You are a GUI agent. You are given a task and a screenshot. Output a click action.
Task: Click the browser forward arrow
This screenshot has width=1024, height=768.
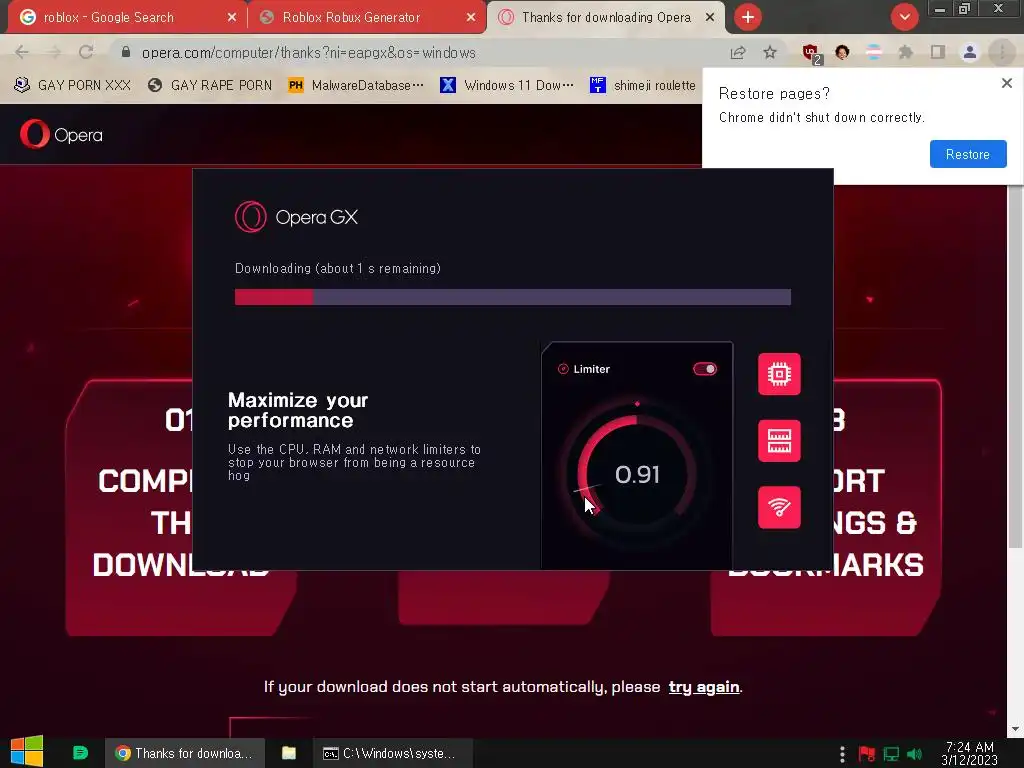coord(54,52)
